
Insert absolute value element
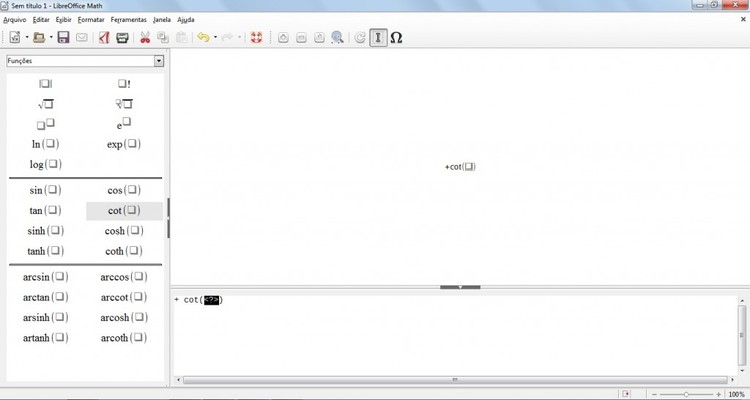click(45, 84)
